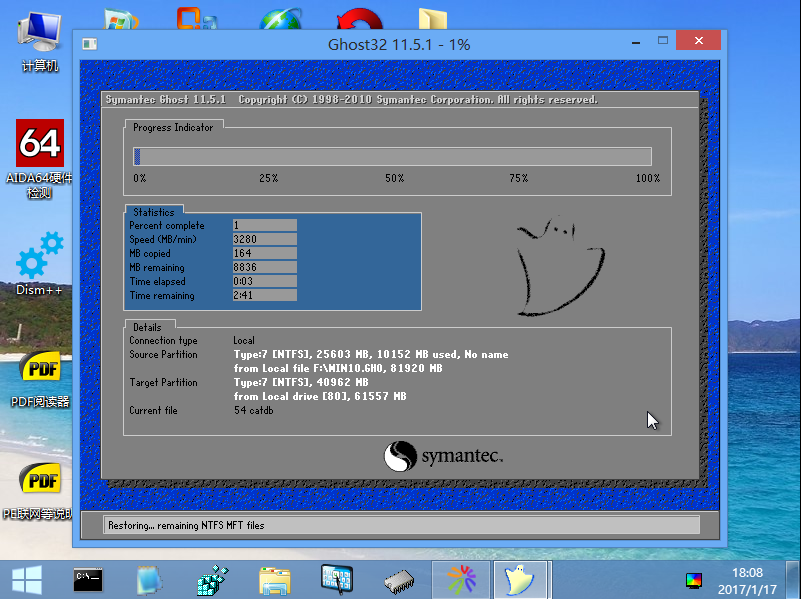The width and height of the screenshot is (801, 599).
Task: Click the restore progress bar
Action: [392, 156]
